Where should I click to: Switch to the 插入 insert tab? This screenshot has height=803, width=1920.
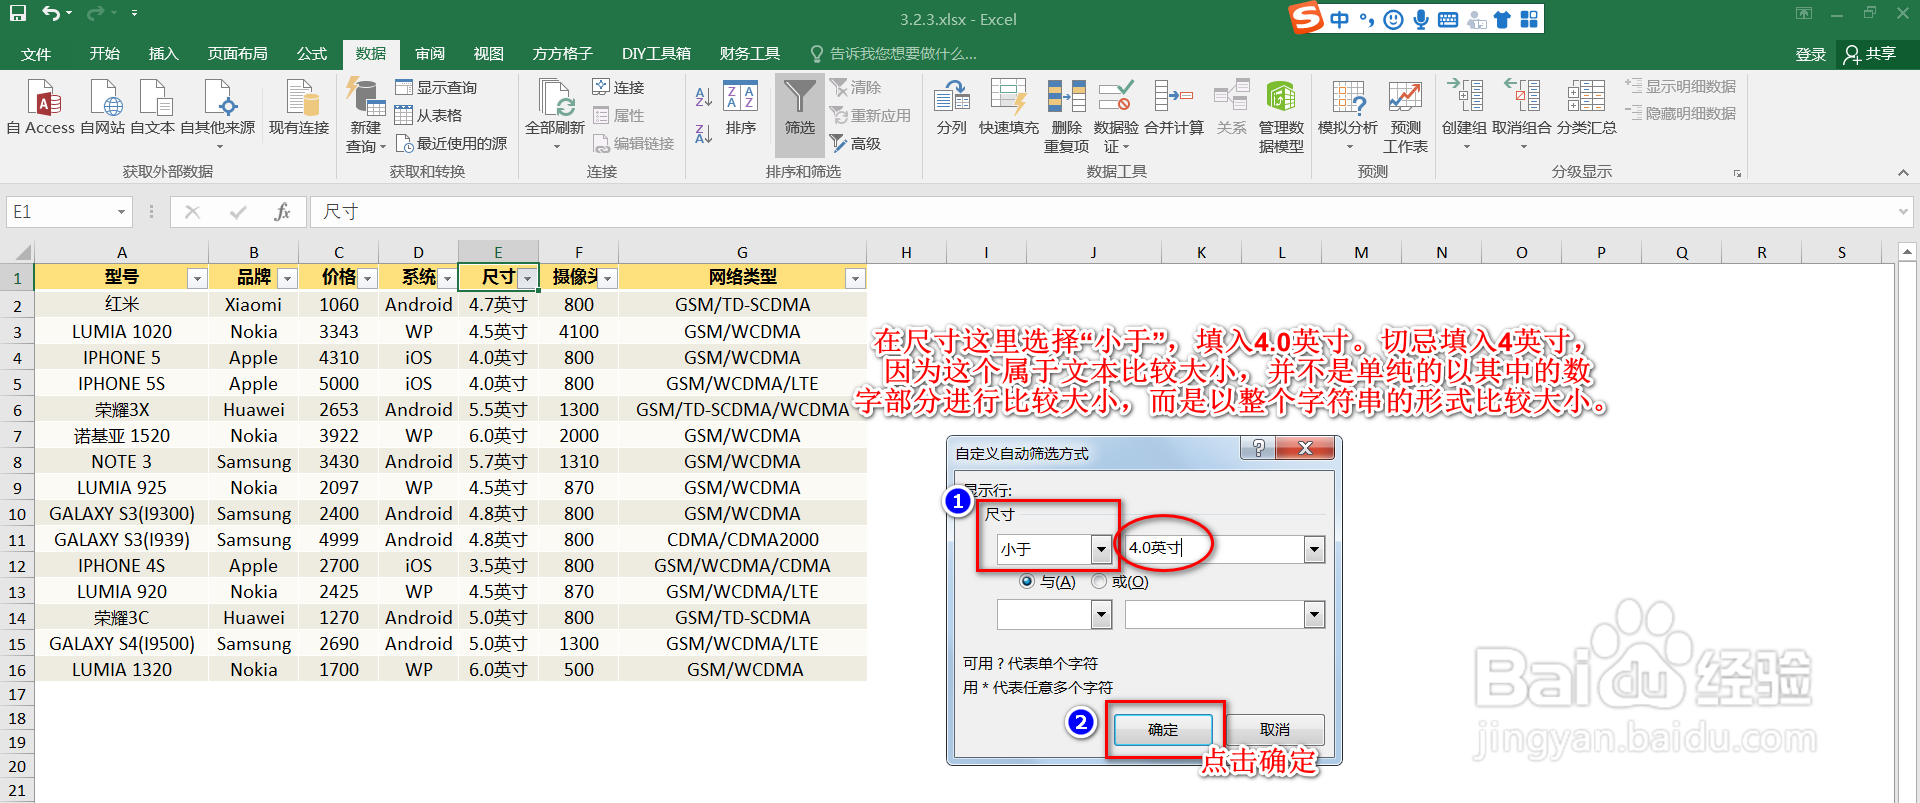click(163, 54)
